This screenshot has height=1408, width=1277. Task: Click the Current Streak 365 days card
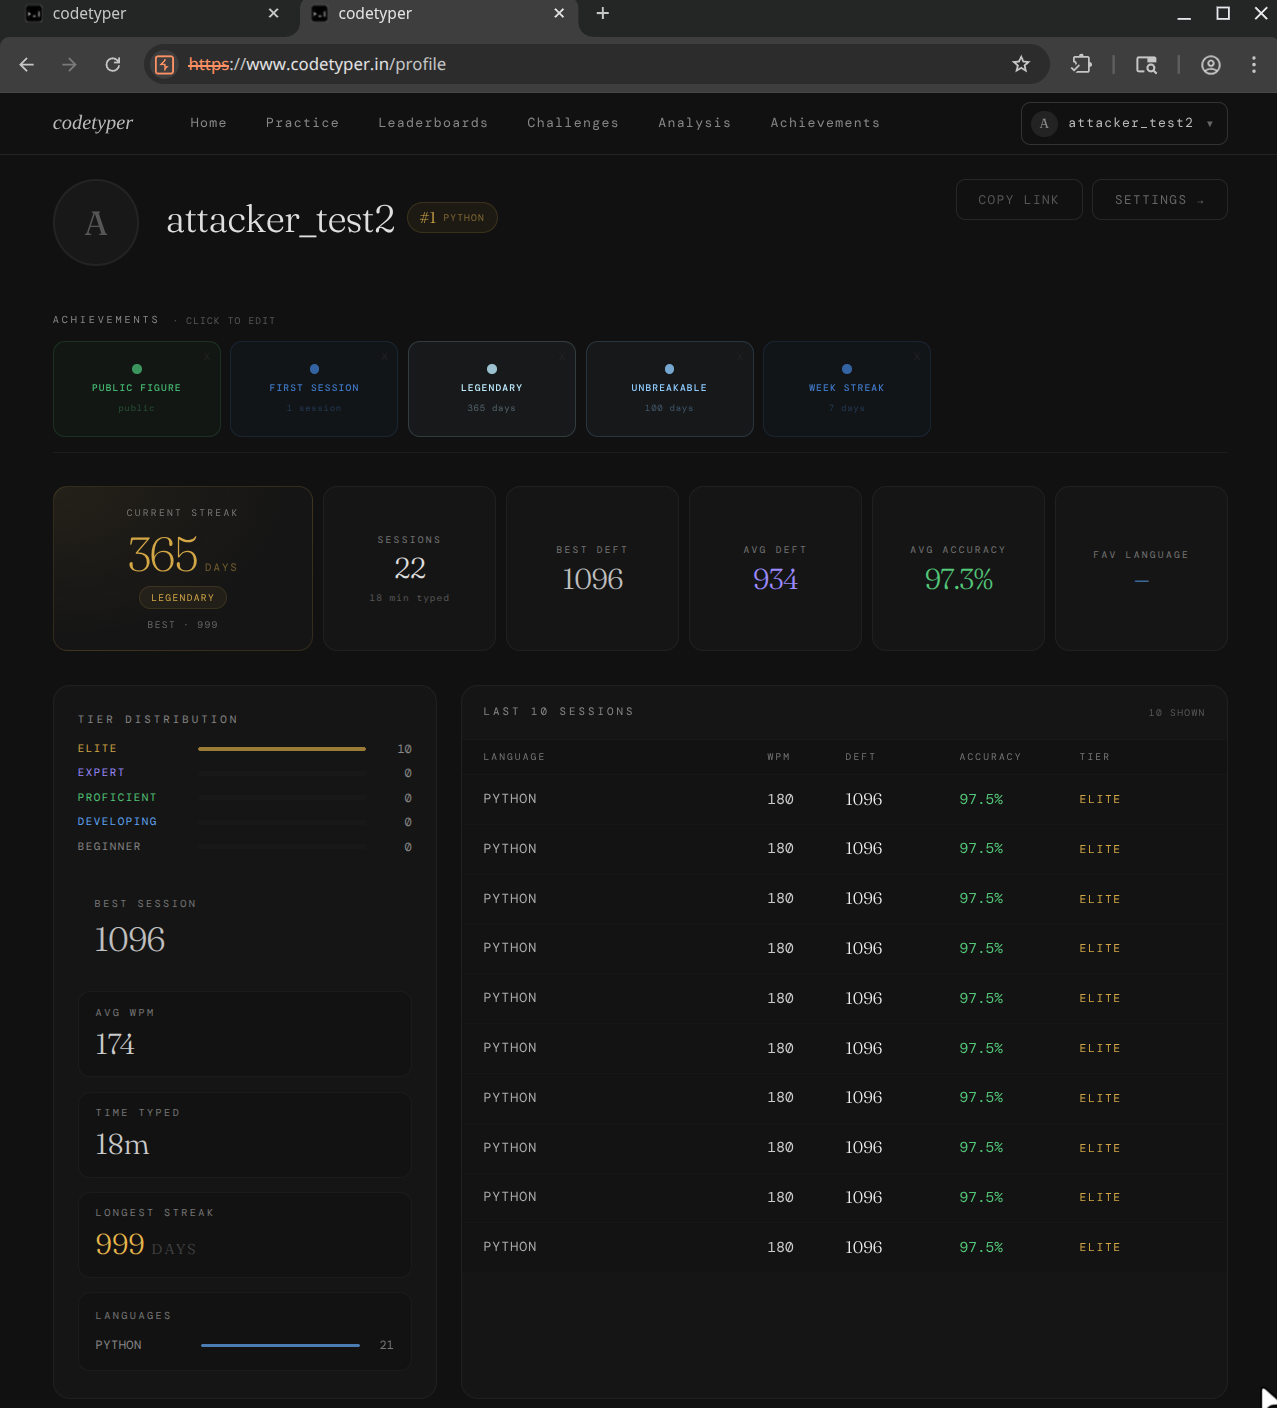183,568
